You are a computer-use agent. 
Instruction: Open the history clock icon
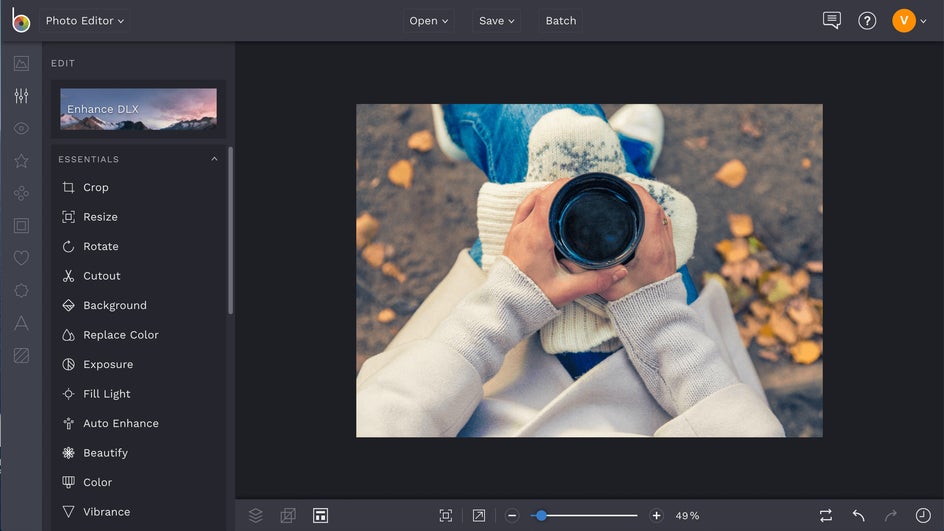[x=923, y=515]
